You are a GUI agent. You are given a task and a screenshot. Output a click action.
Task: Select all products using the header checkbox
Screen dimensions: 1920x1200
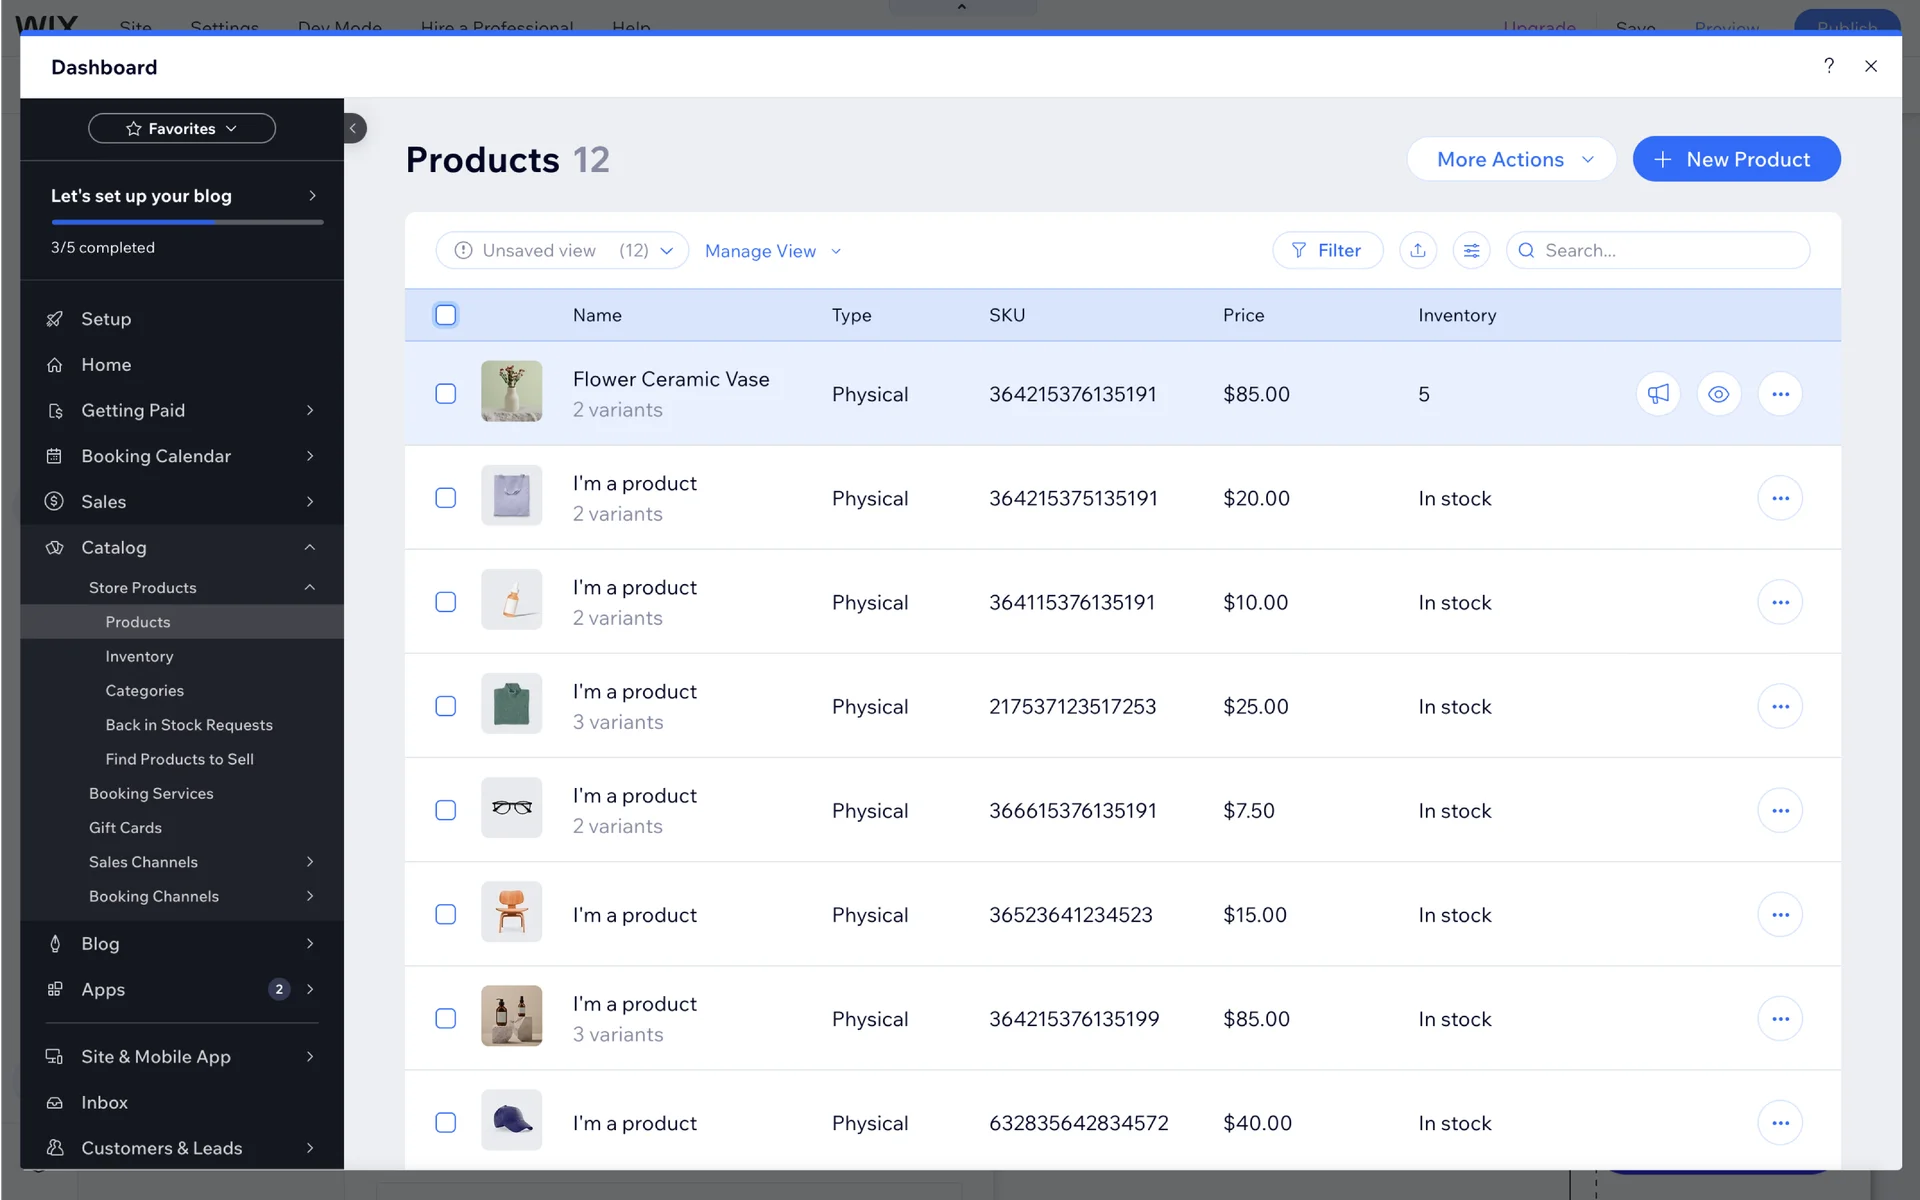[x=446, y=315]
